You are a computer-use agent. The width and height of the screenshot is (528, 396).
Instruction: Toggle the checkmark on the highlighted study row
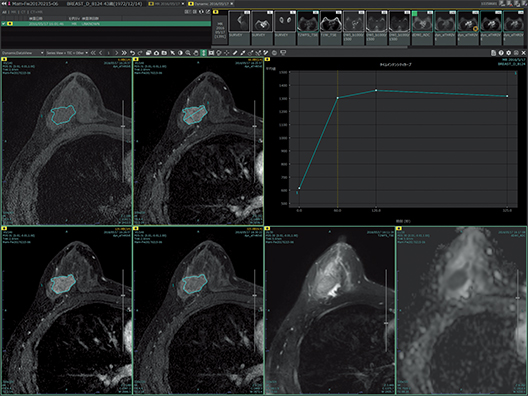coord(4,24)
